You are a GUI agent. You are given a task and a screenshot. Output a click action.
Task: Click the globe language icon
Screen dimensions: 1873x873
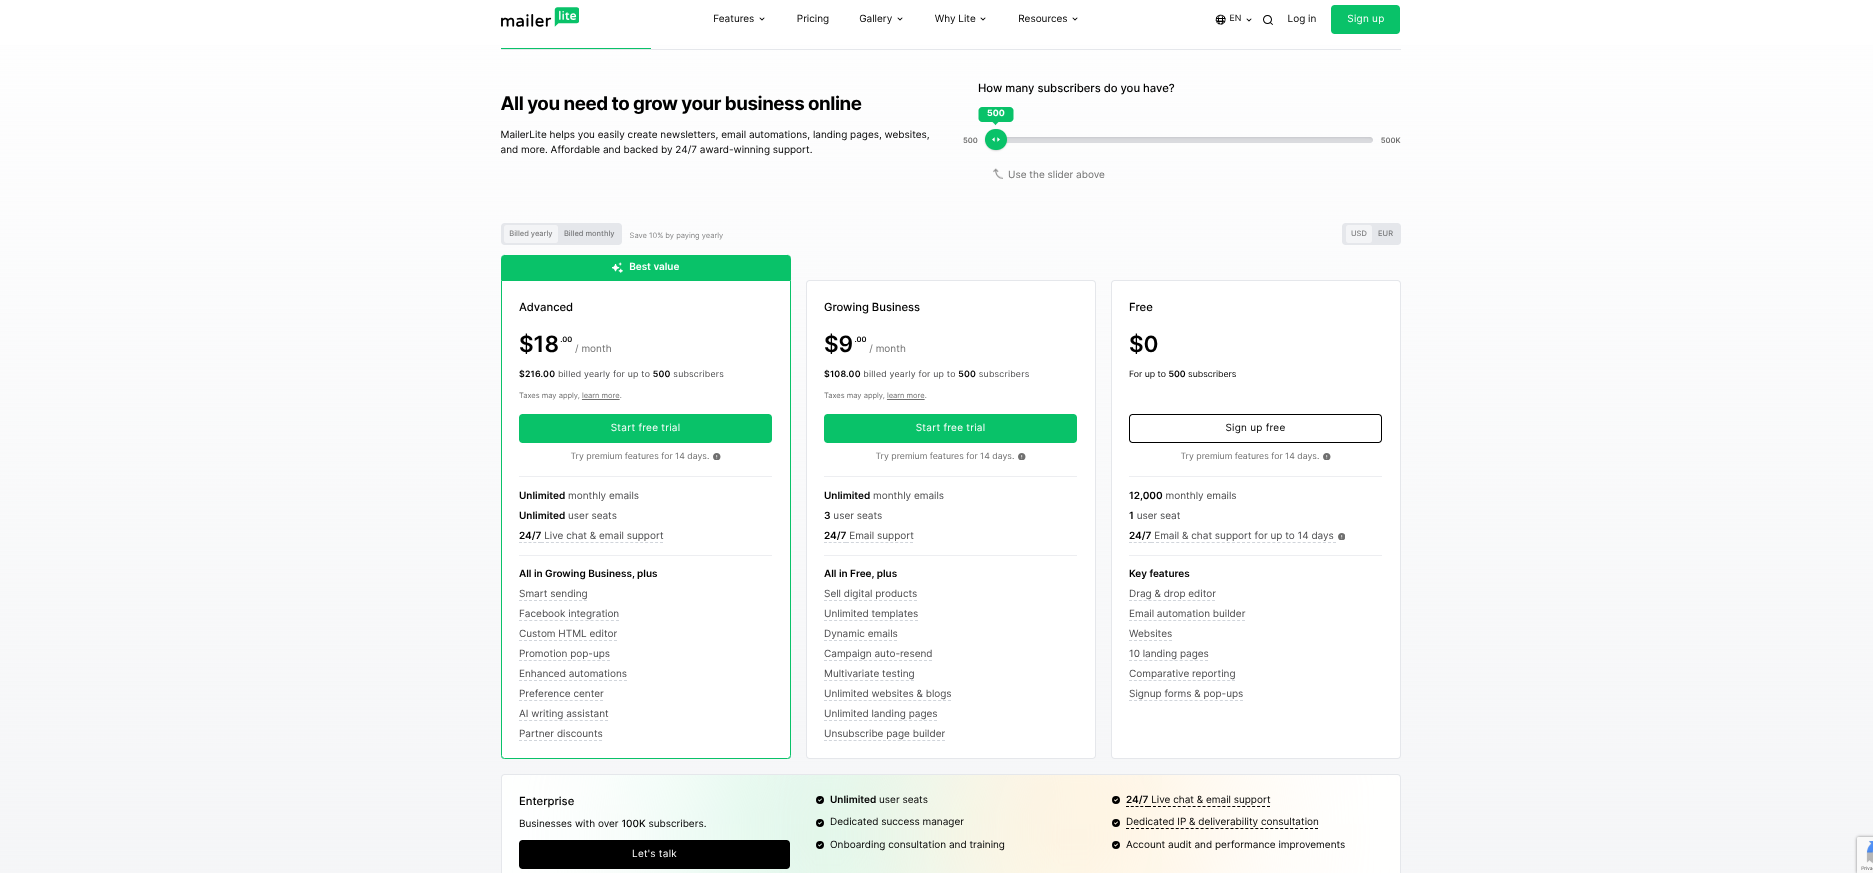[1220, 19]
